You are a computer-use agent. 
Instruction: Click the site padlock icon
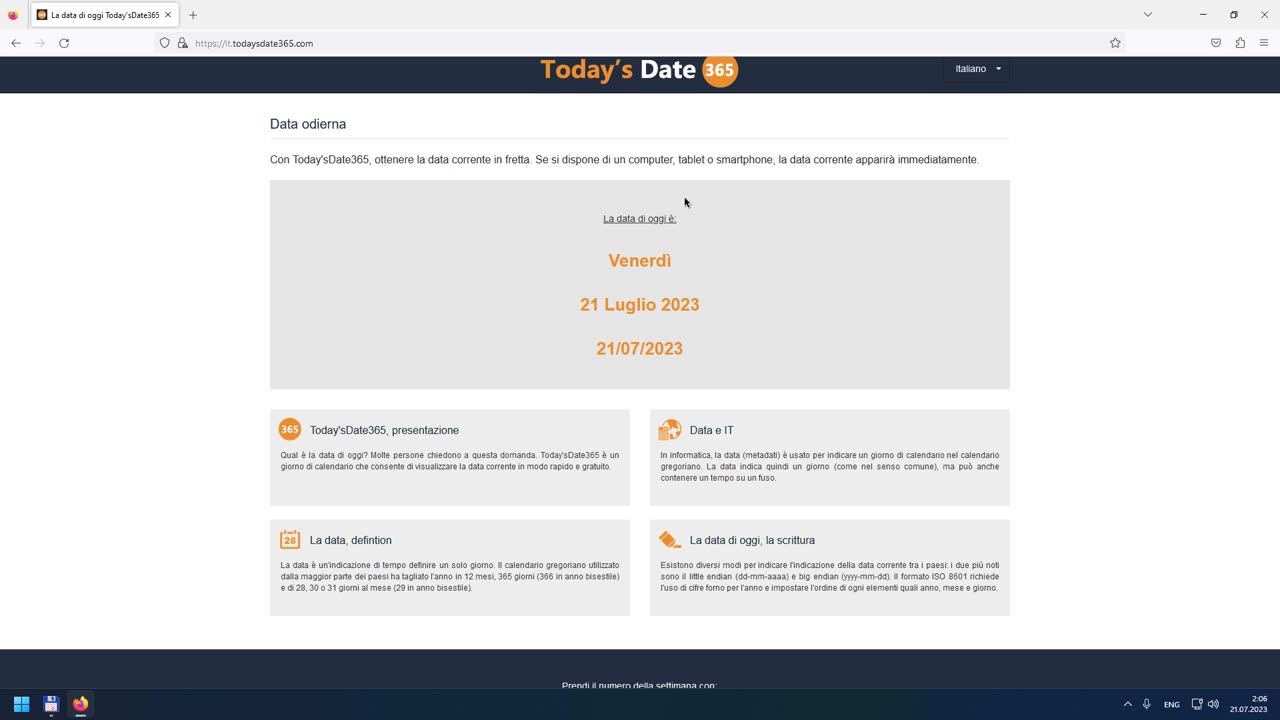[182, 43]
